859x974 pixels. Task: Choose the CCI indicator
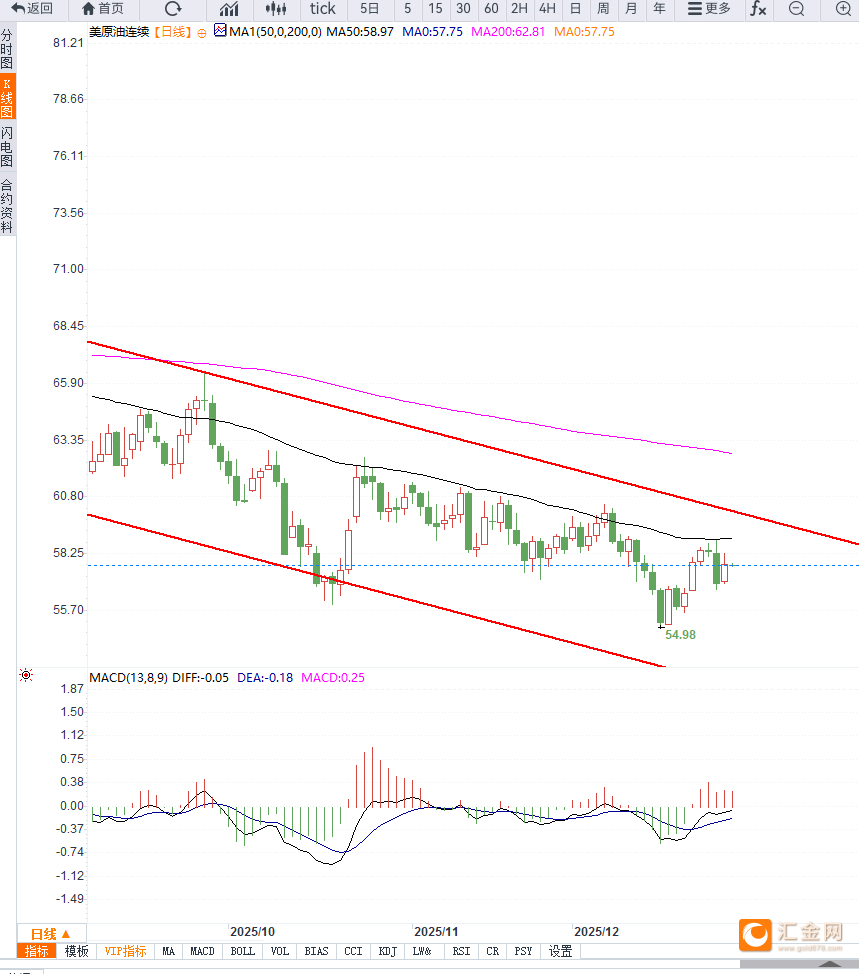[x=353, y=951]
